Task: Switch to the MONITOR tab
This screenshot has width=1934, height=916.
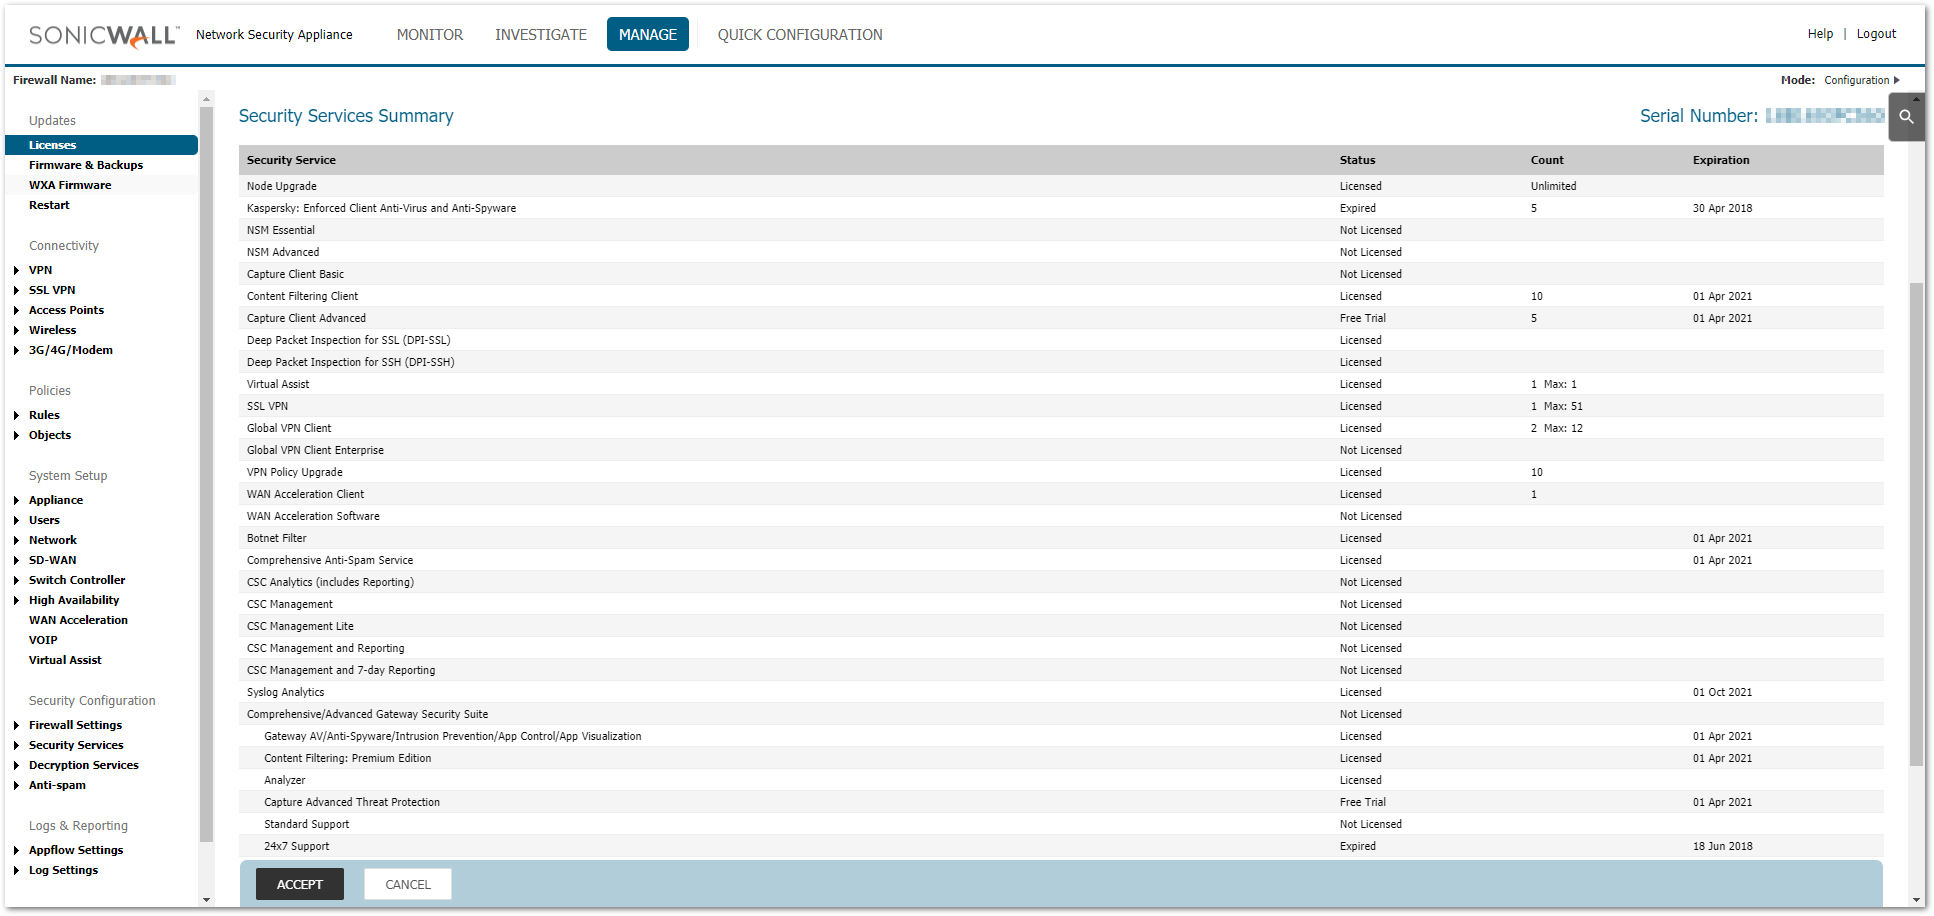Action: 429,35
